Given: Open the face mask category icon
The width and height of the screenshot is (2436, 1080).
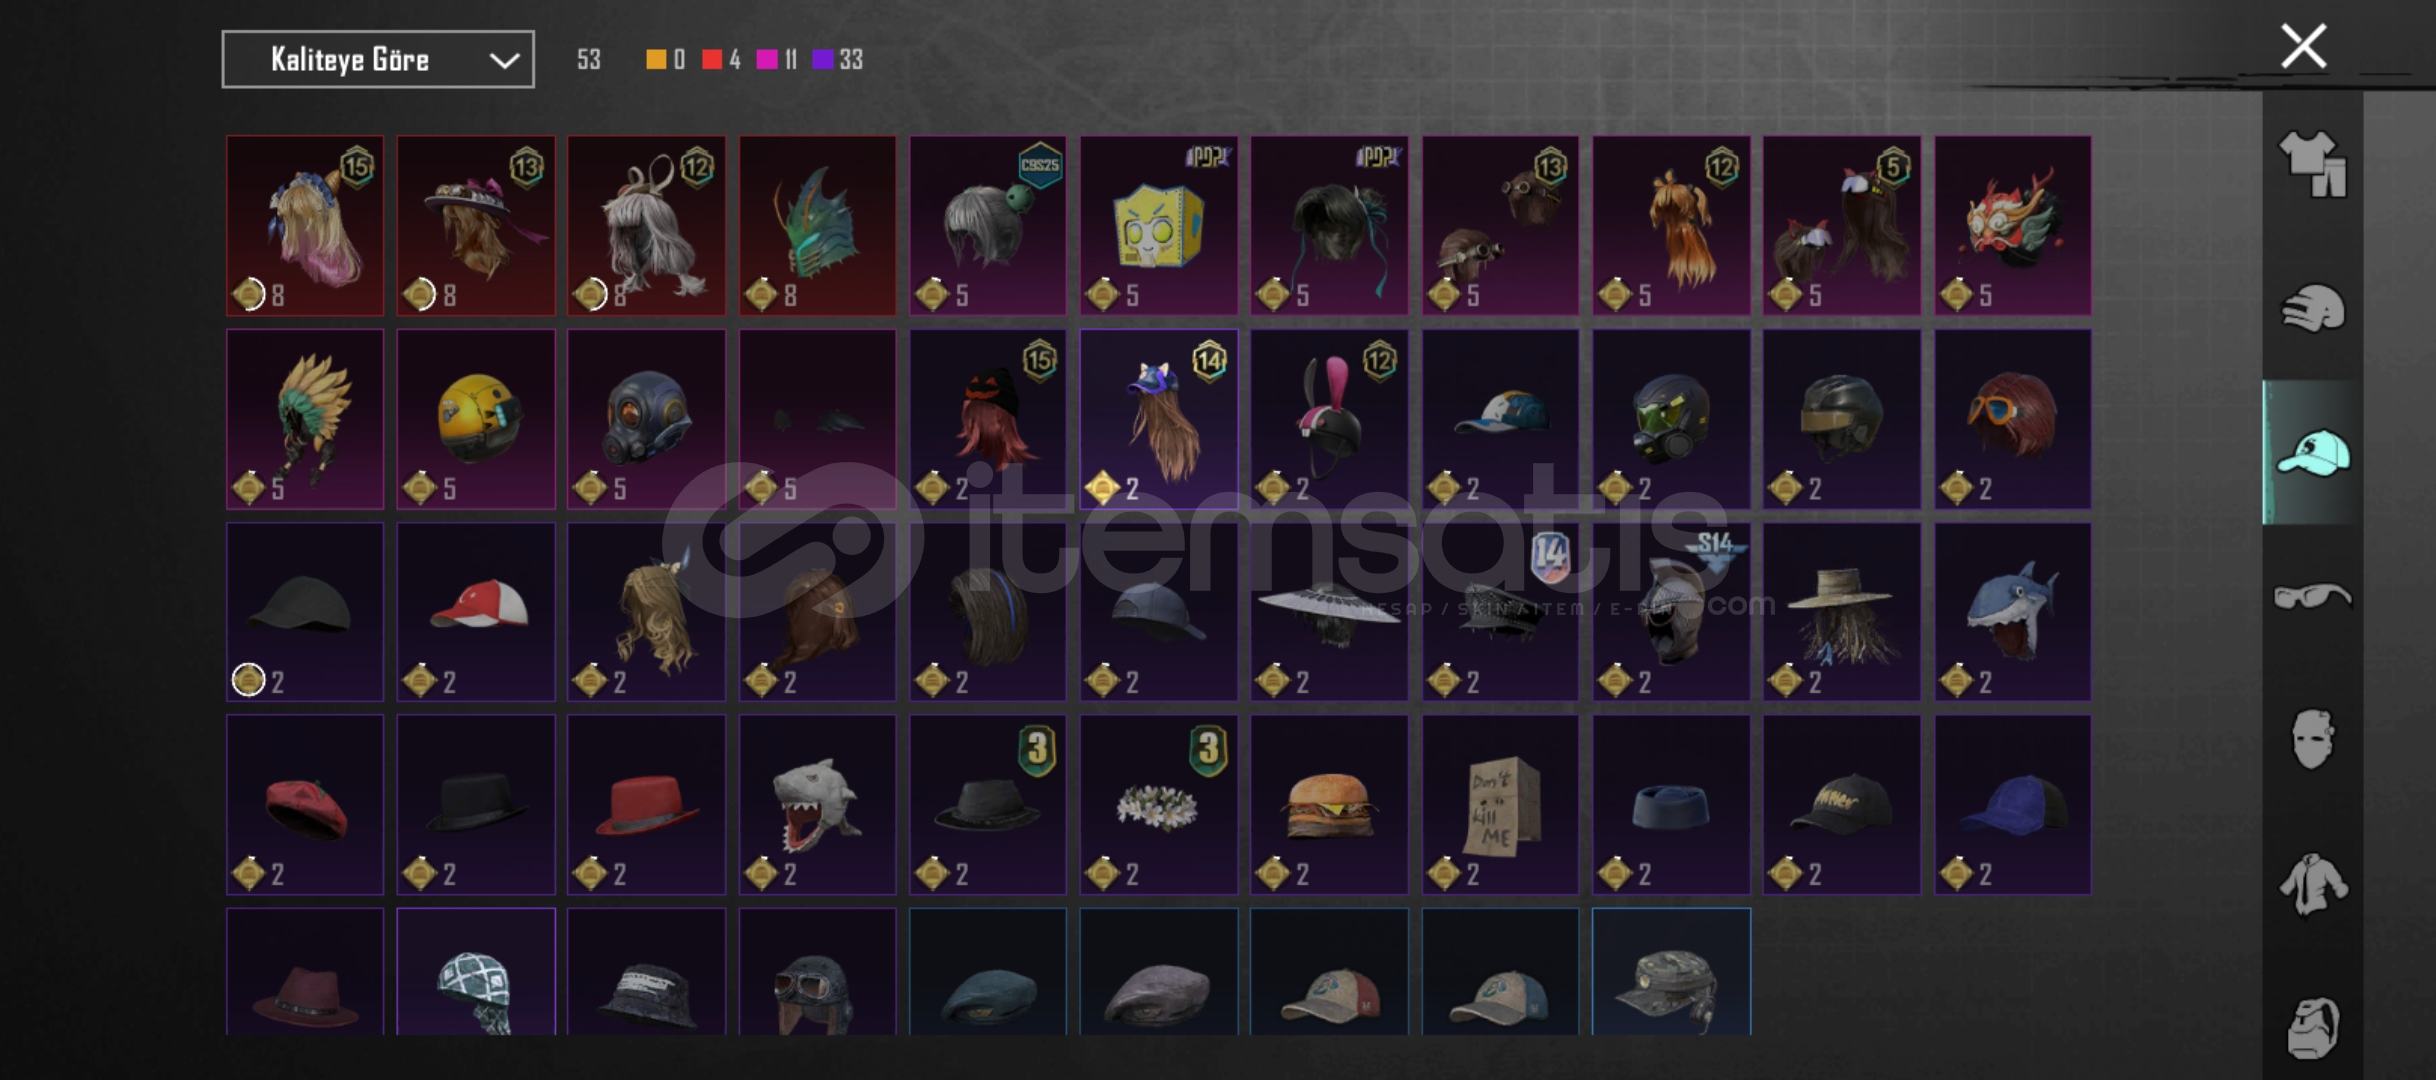Looking at the screenshot, I should click(x=2313, y=739).
